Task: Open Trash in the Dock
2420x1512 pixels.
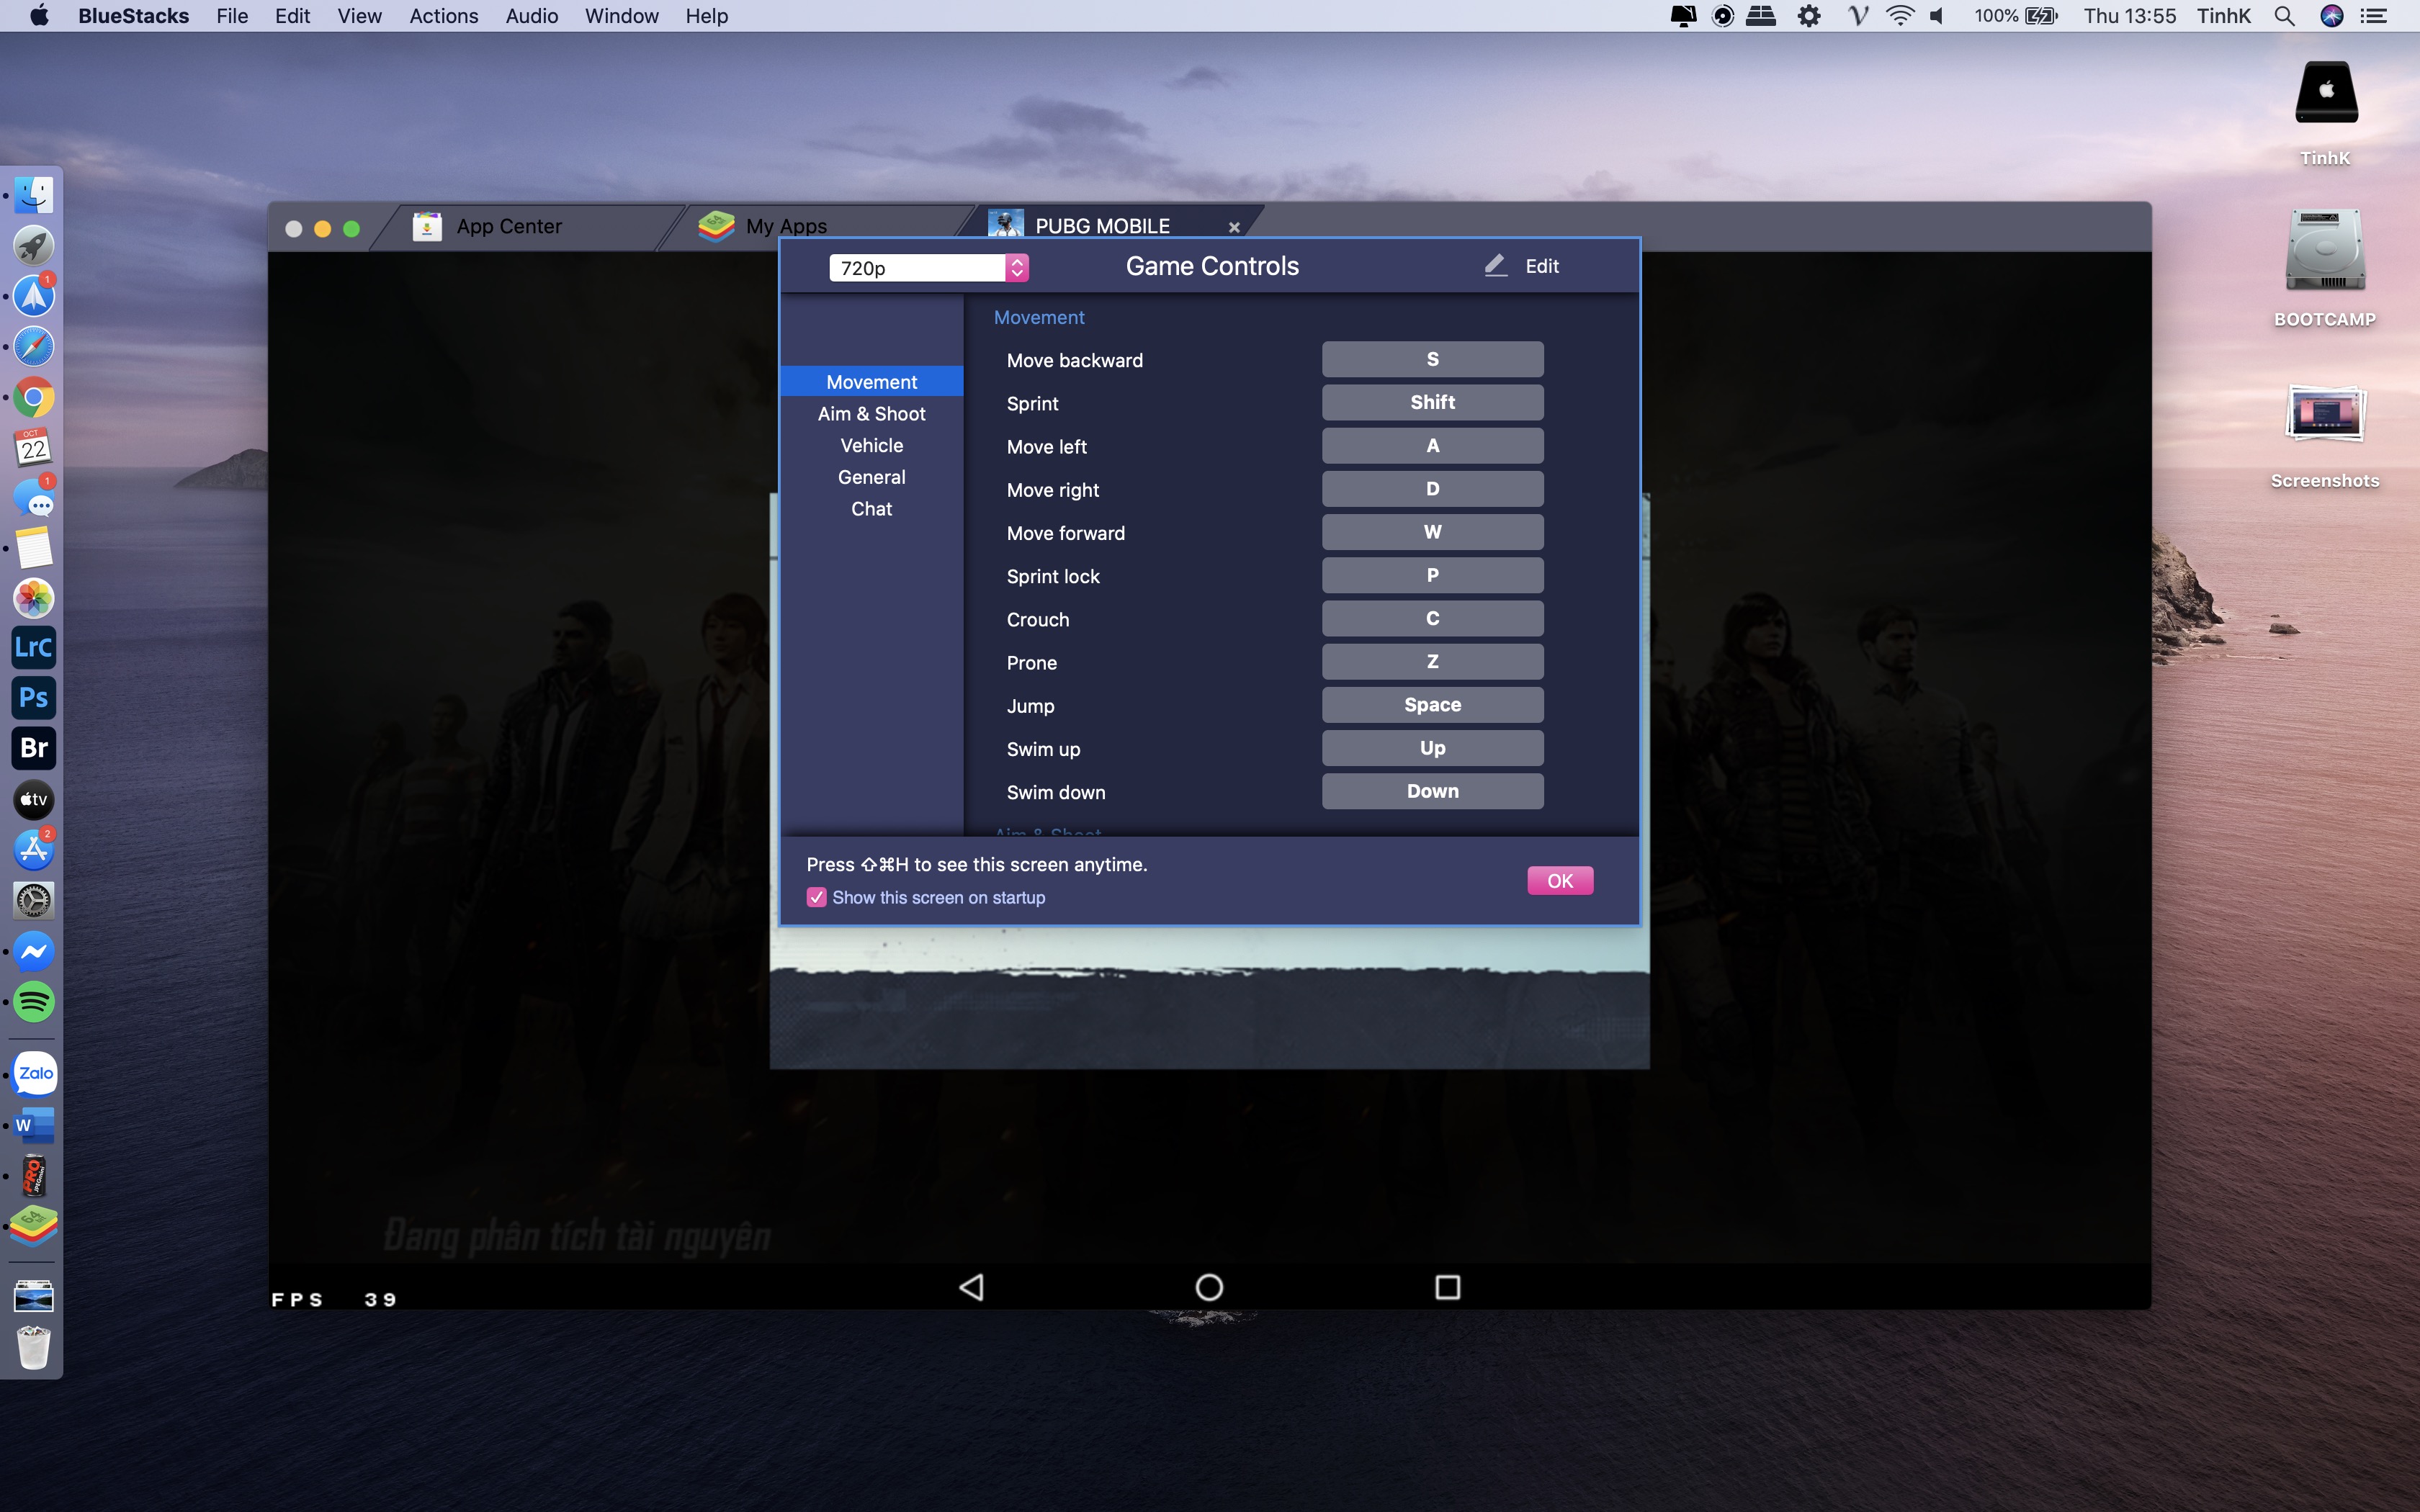Action: point(34,1347)
